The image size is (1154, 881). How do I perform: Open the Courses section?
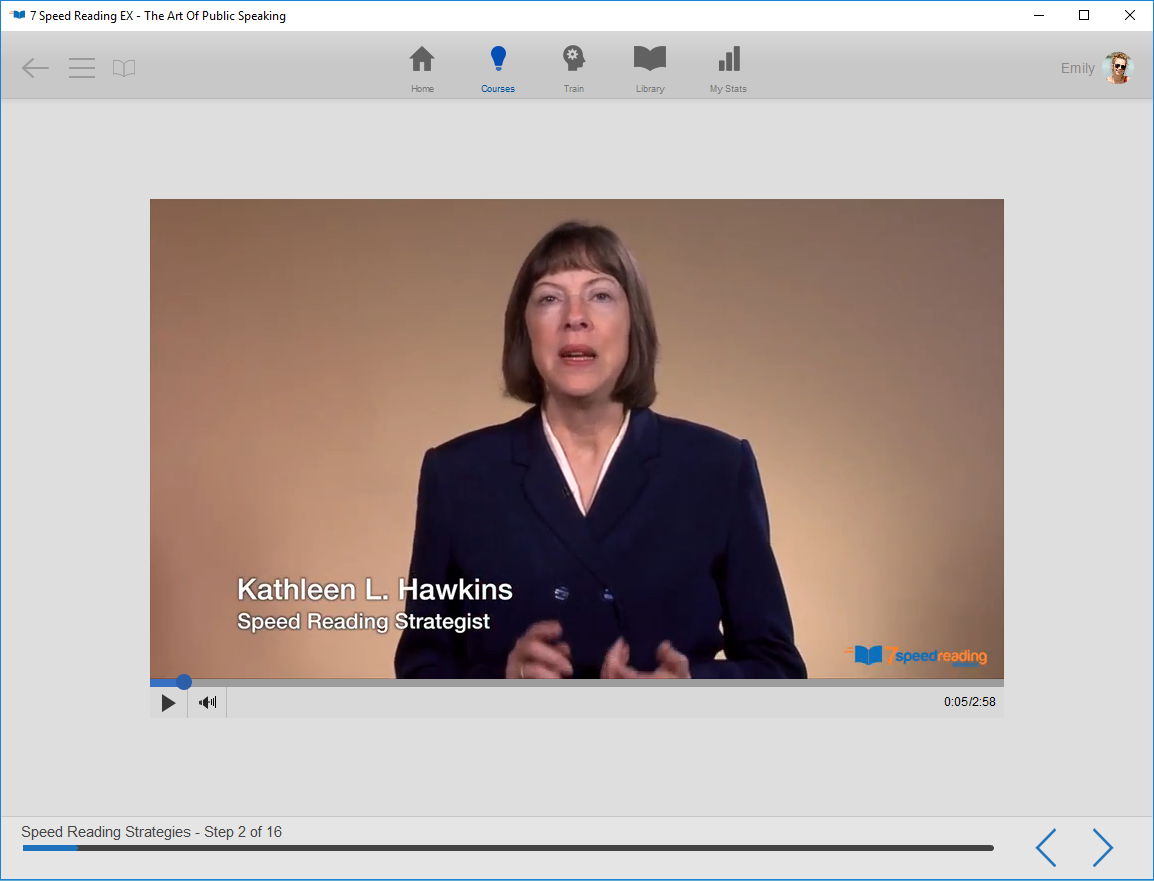click(498, 69)
